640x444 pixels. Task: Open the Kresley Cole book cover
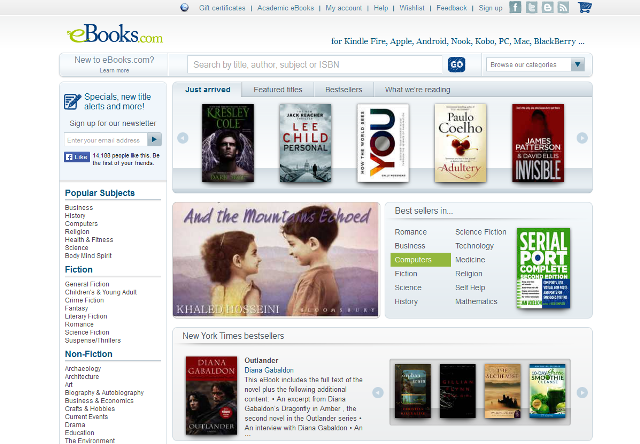228,143
